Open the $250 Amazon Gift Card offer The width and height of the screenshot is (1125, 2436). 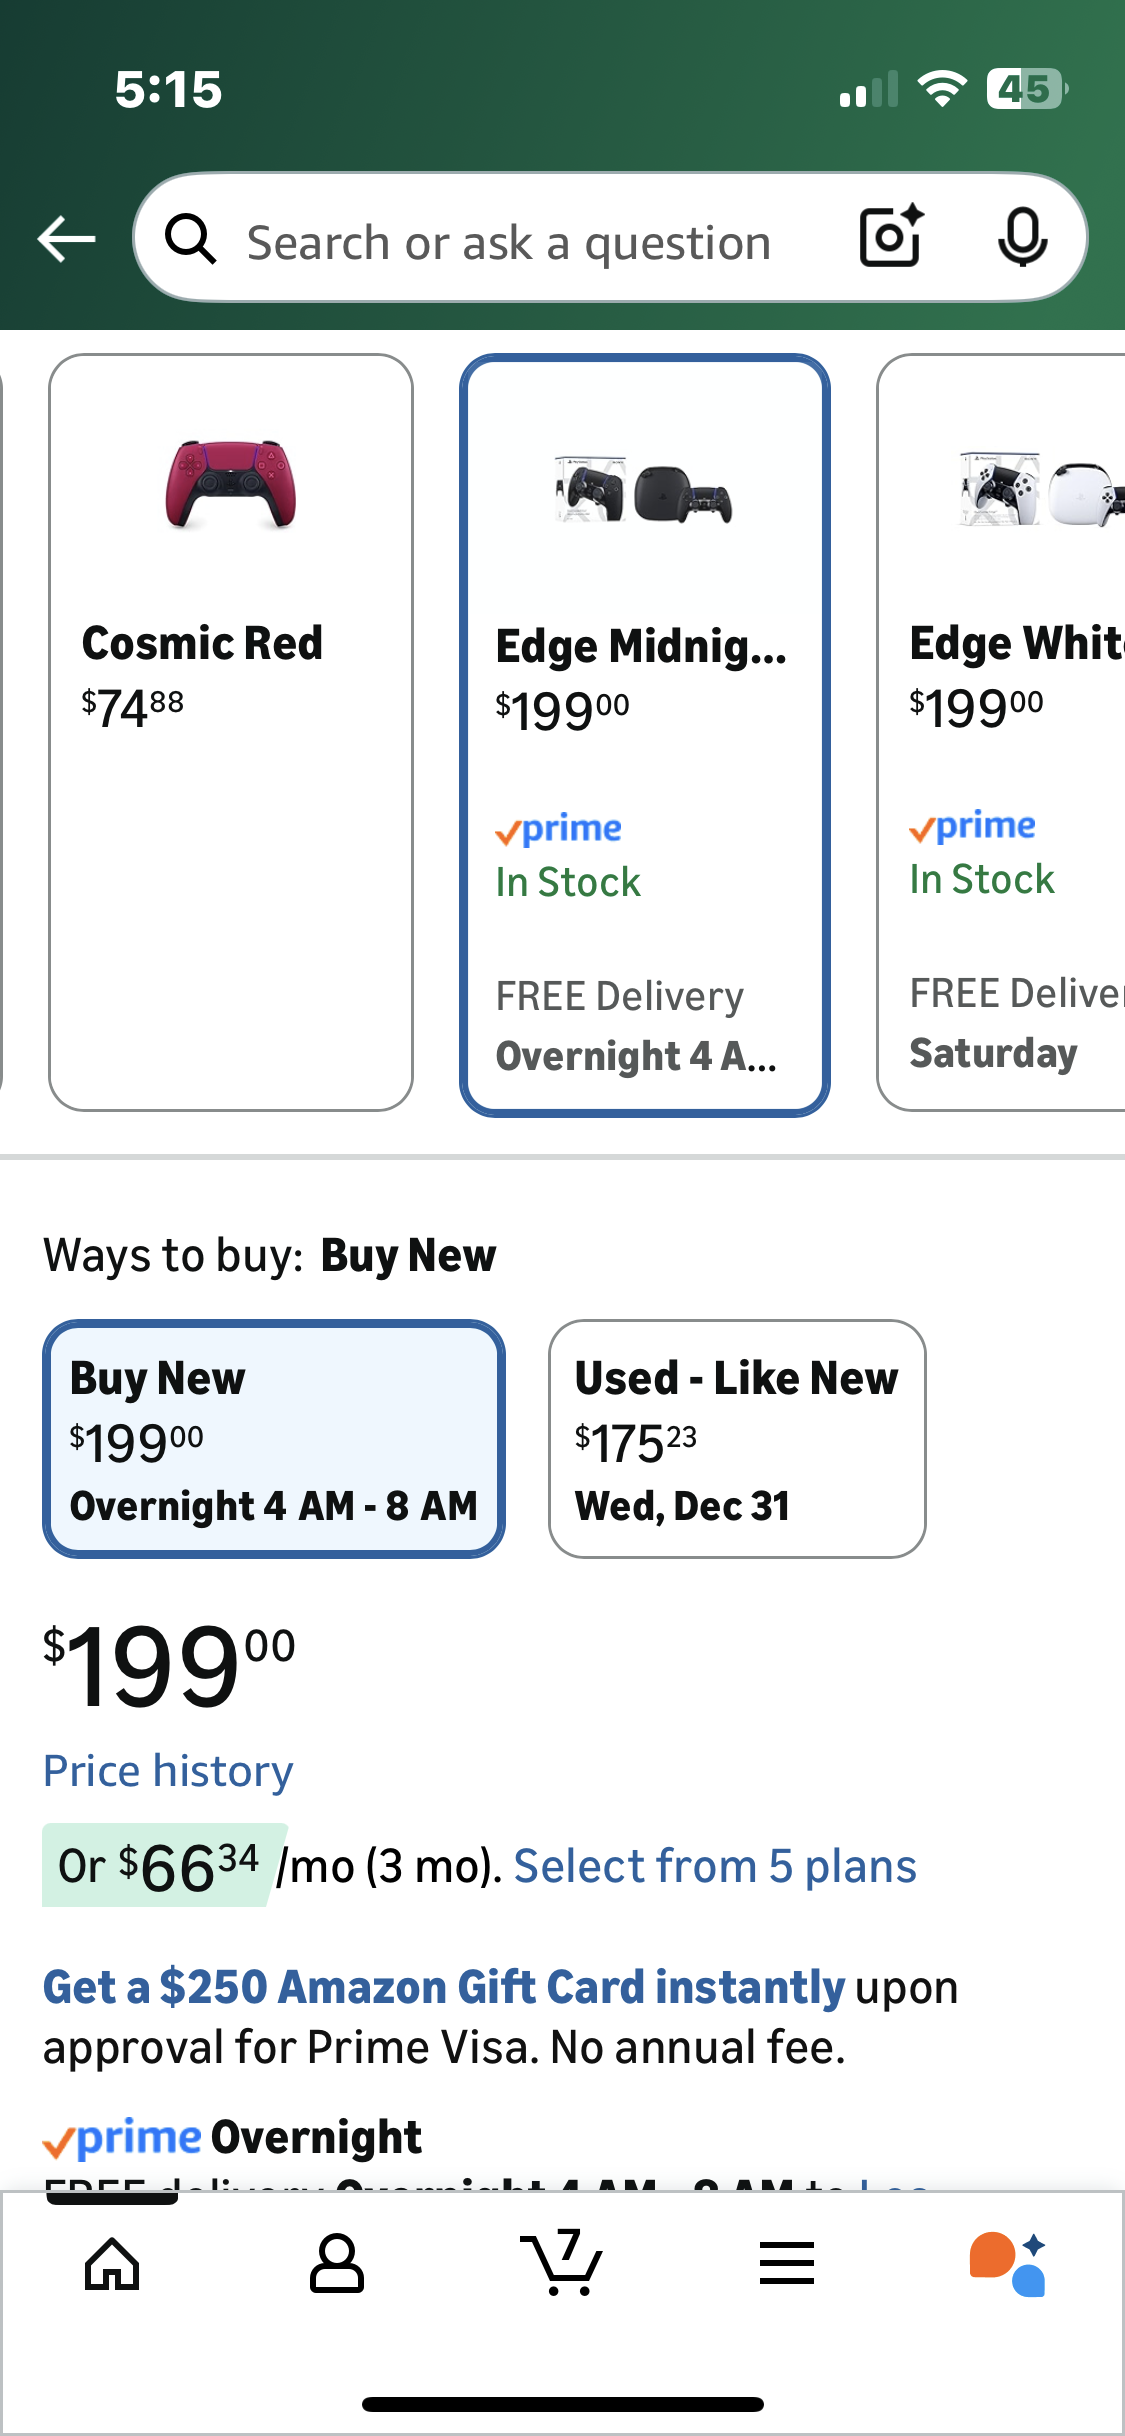coord(444,1987)
